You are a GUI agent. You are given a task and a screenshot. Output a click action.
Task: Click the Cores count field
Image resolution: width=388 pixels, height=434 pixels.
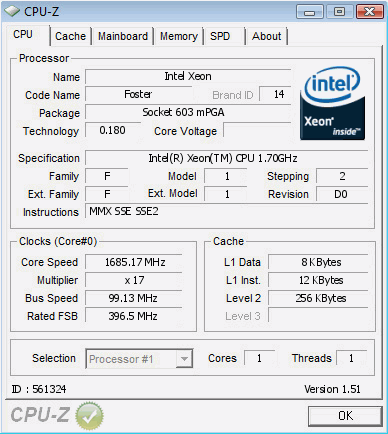[259, 358]
